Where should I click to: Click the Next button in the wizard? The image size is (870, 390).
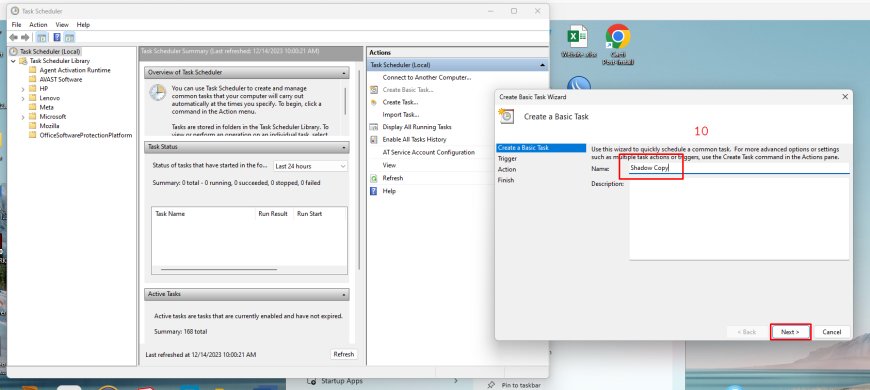791,332
